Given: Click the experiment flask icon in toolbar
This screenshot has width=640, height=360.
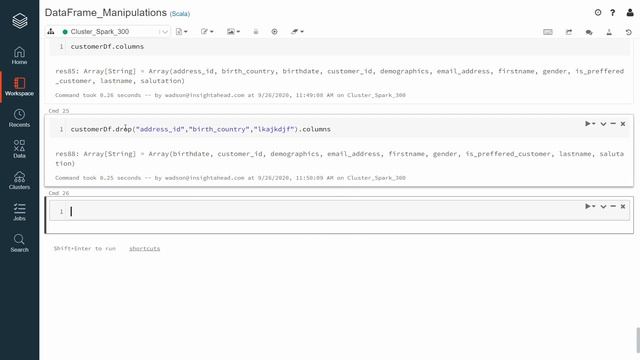Looking at the screenshot, I should (609, 32).
